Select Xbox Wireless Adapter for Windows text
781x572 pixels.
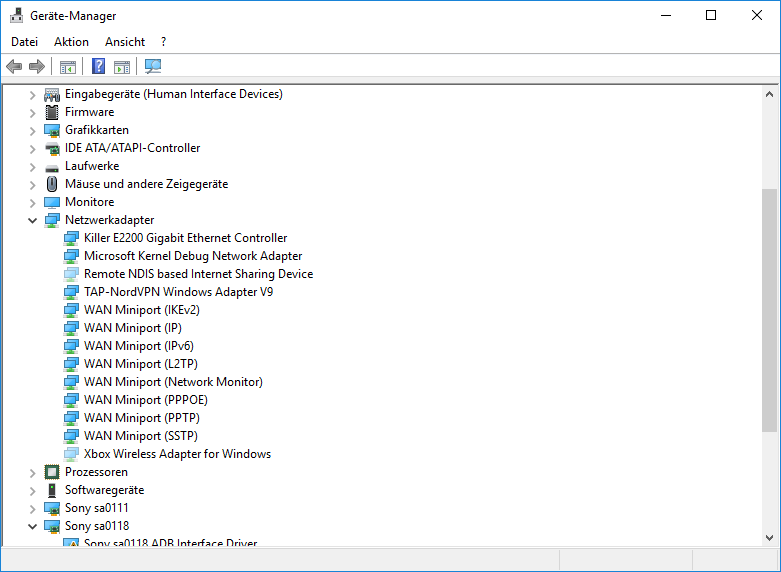click(177, 454)
